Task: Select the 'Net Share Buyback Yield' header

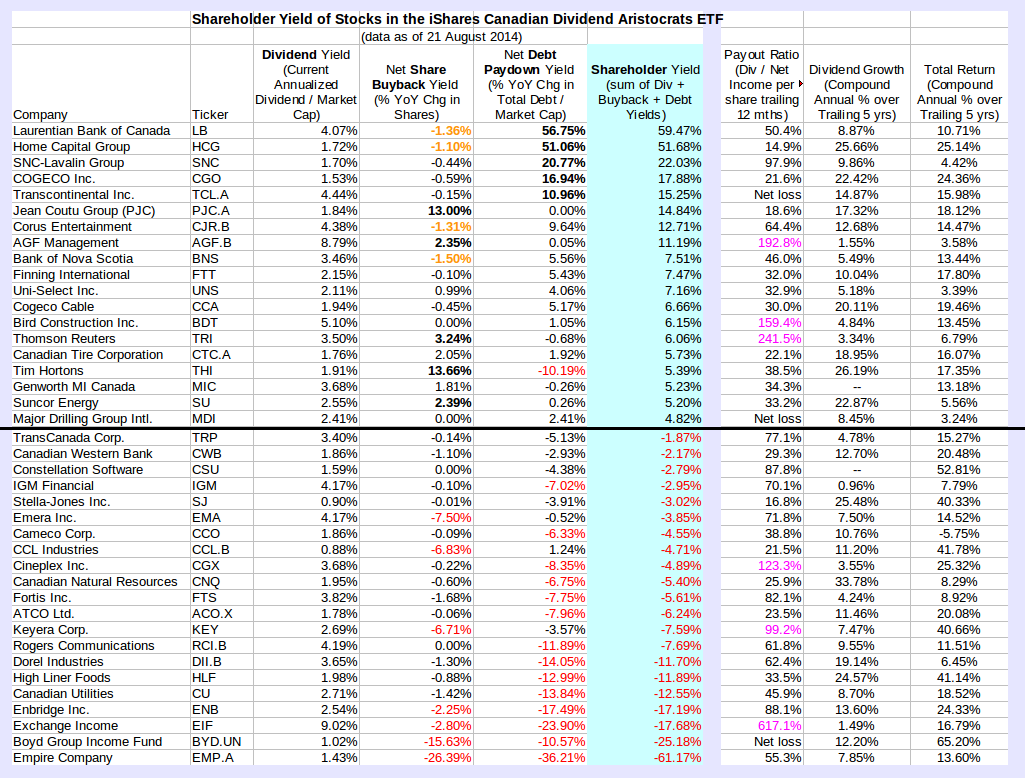Action: pos(416,92)
